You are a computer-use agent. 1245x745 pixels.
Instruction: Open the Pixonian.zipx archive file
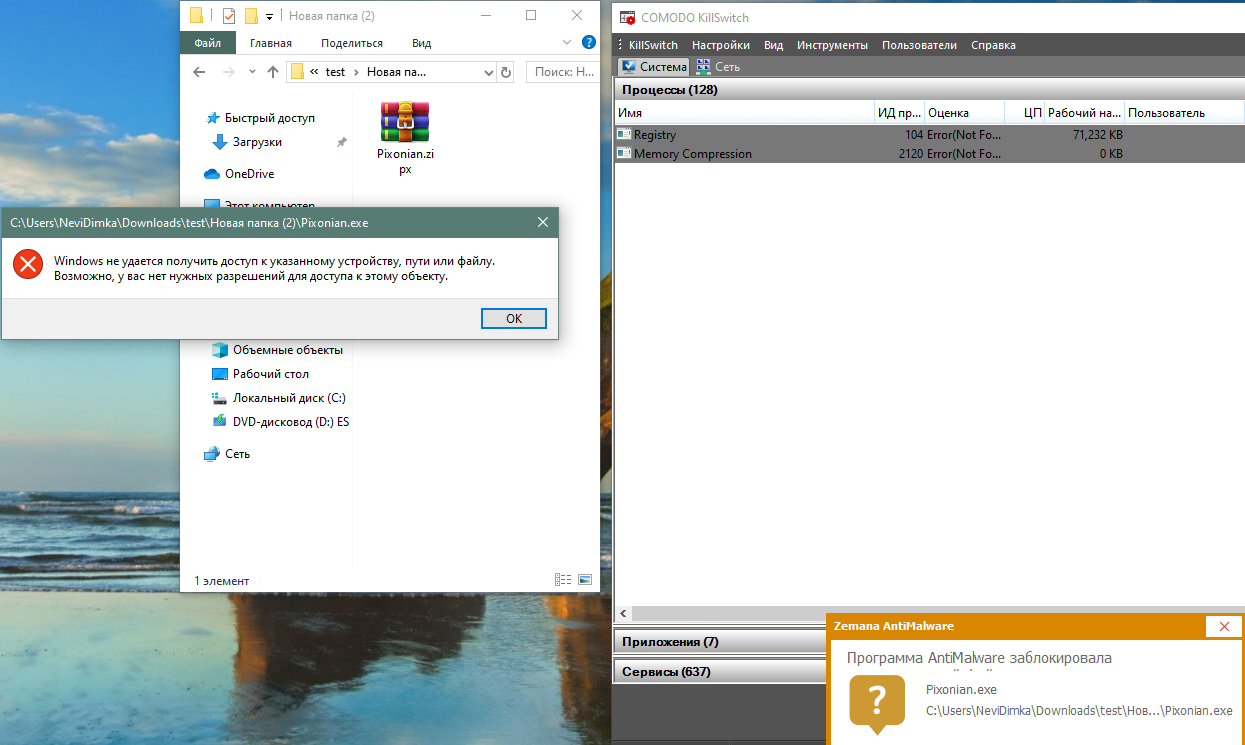[405, 137]
